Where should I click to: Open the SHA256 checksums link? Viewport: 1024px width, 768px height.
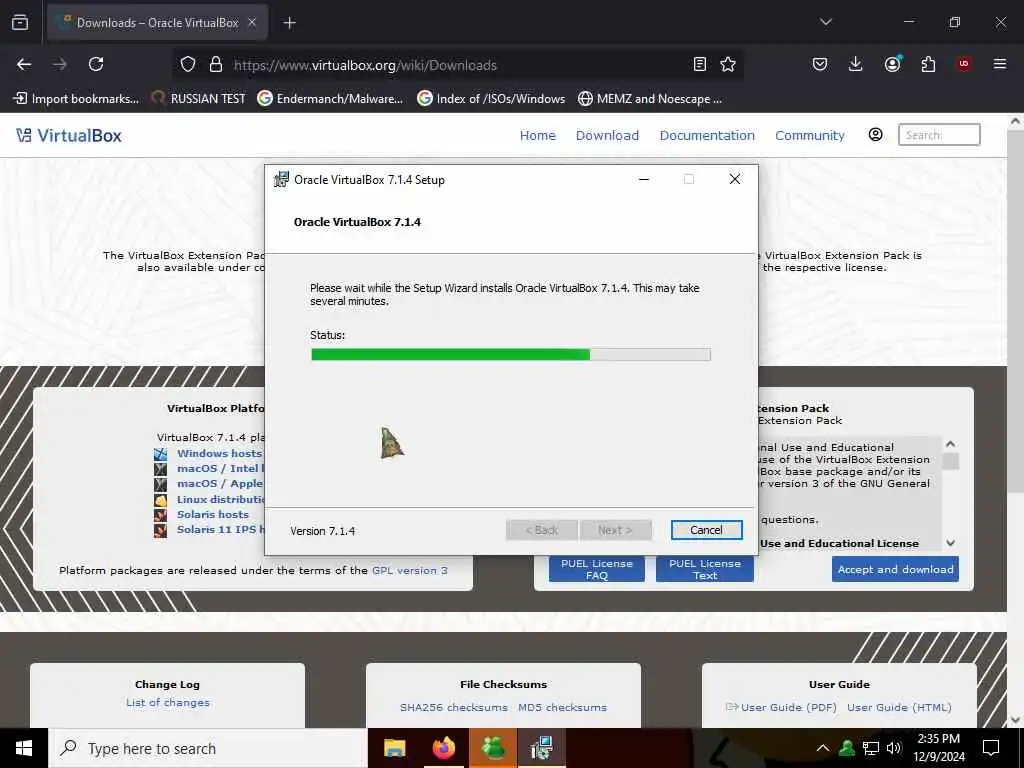point(453,707)
